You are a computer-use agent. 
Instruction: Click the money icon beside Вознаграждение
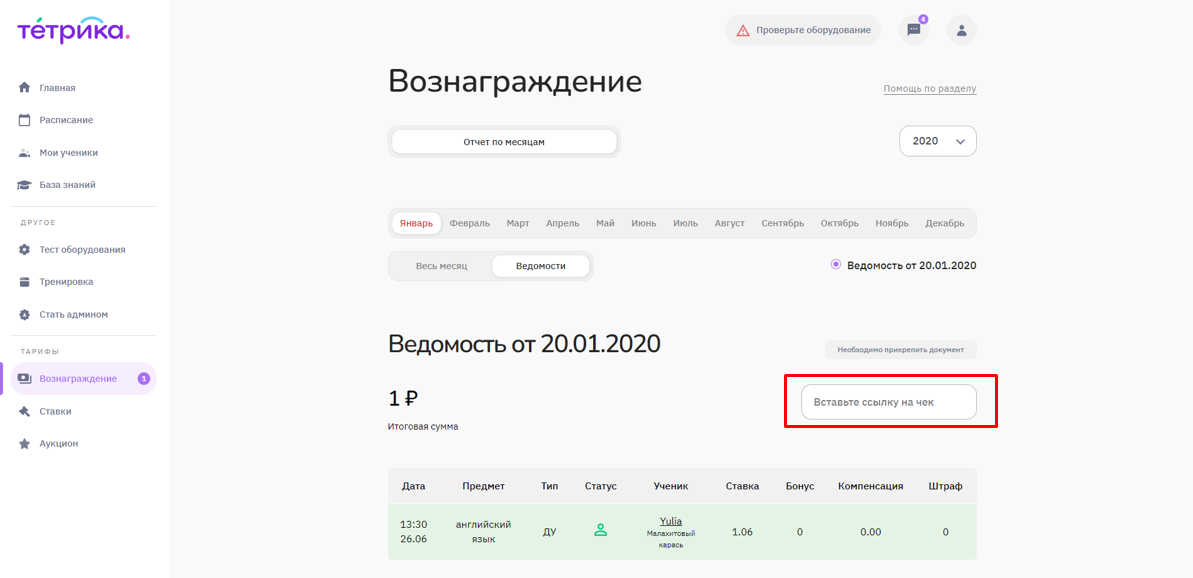[24, 378]
